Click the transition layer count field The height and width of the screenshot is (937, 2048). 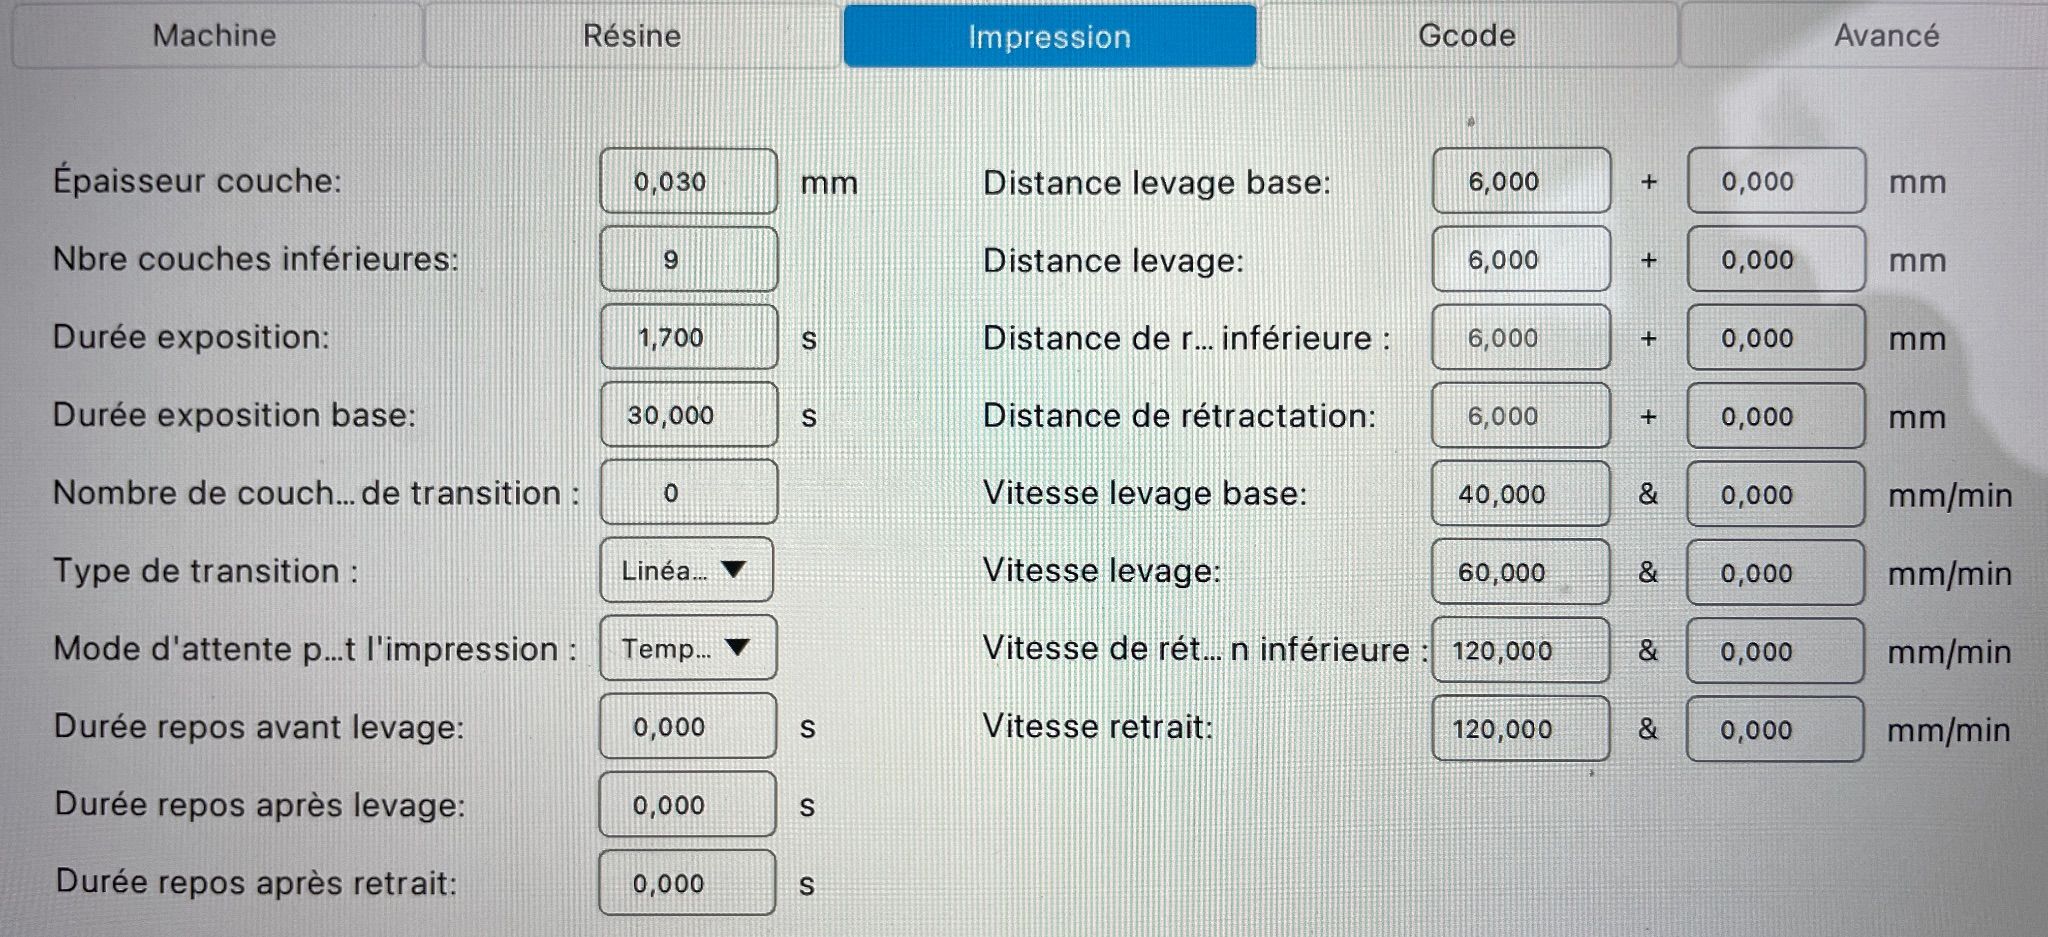[688, 493]
